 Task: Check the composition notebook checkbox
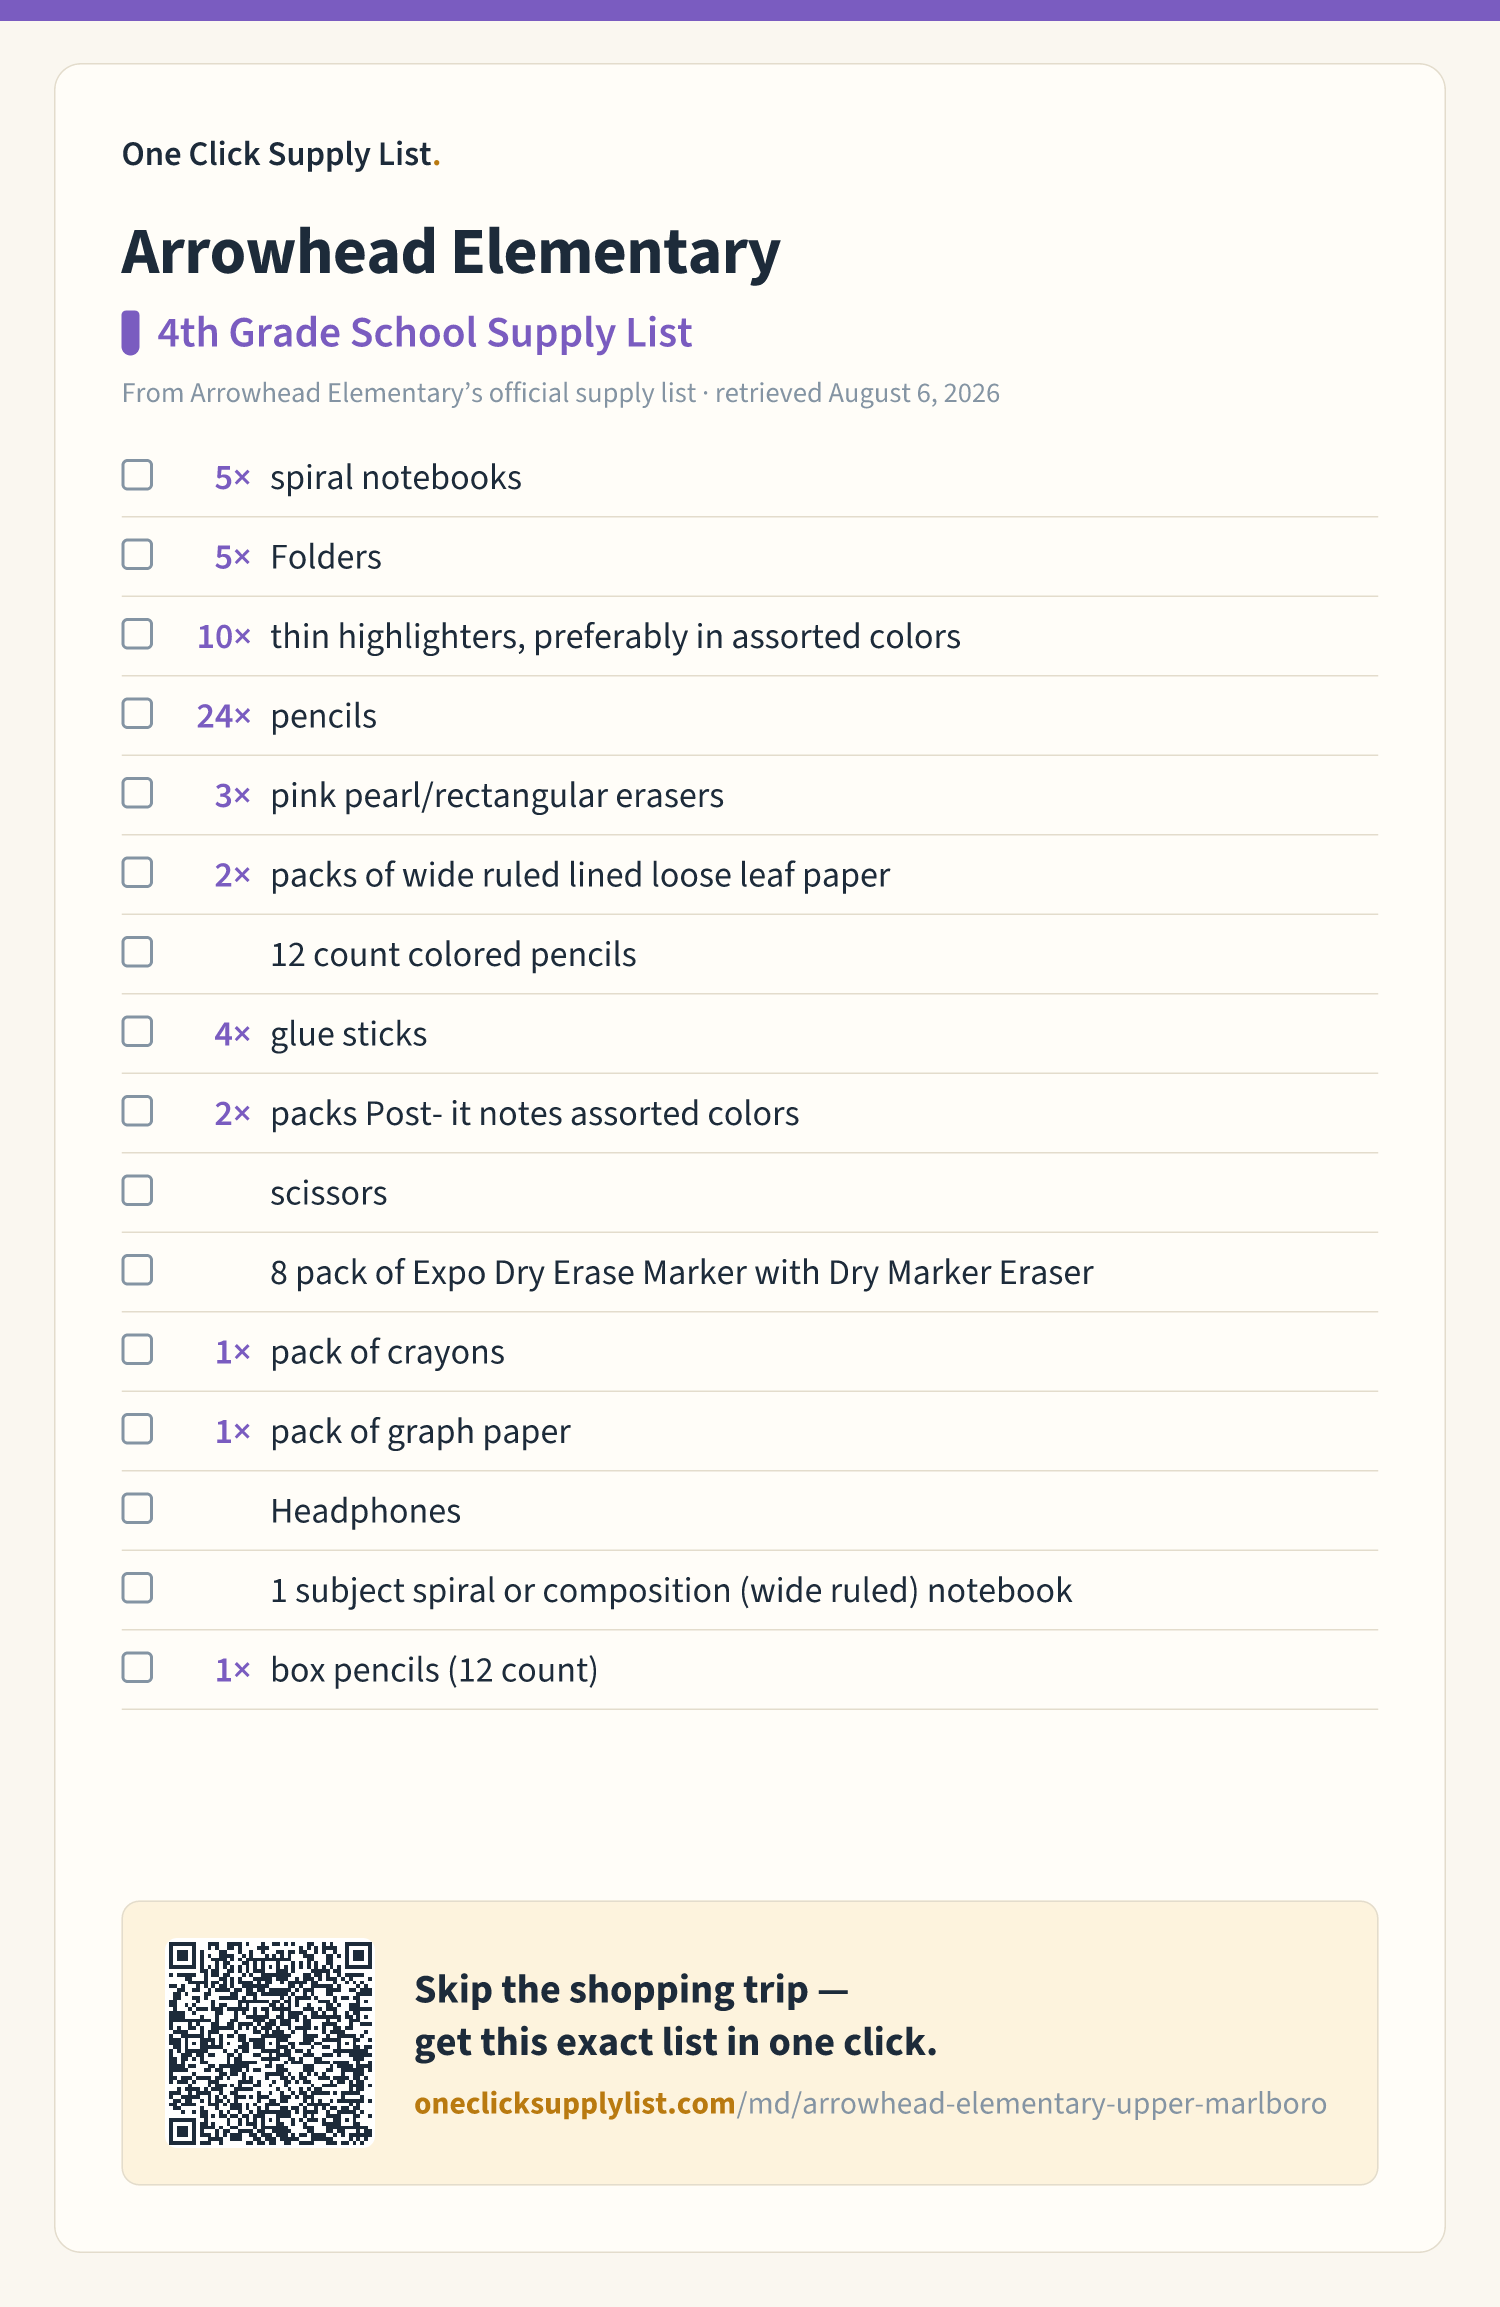137,1588
